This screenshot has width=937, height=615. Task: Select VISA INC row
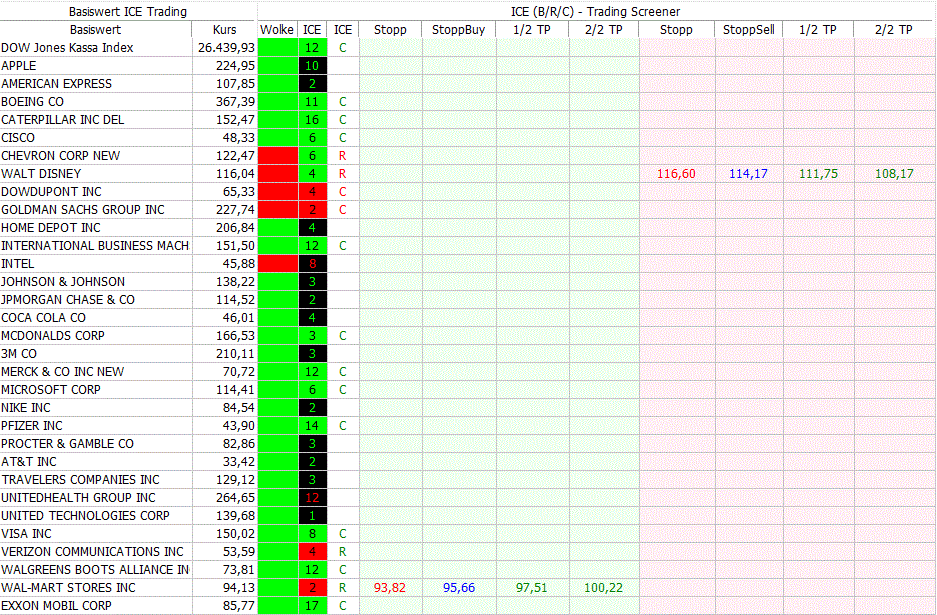tap(26, 533)
